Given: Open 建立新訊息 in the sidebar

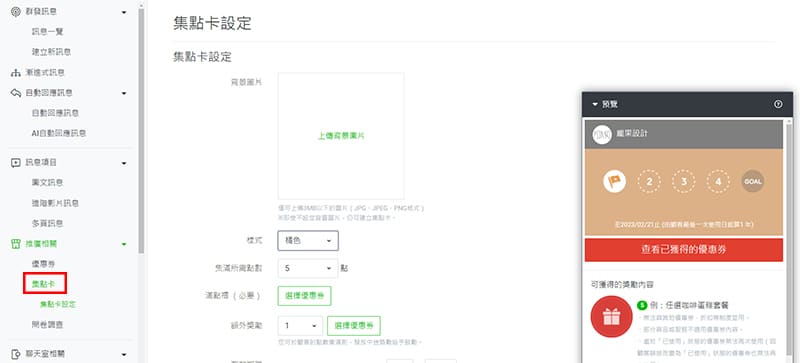Looking at the screenshot, I should [x=51, y=52].
